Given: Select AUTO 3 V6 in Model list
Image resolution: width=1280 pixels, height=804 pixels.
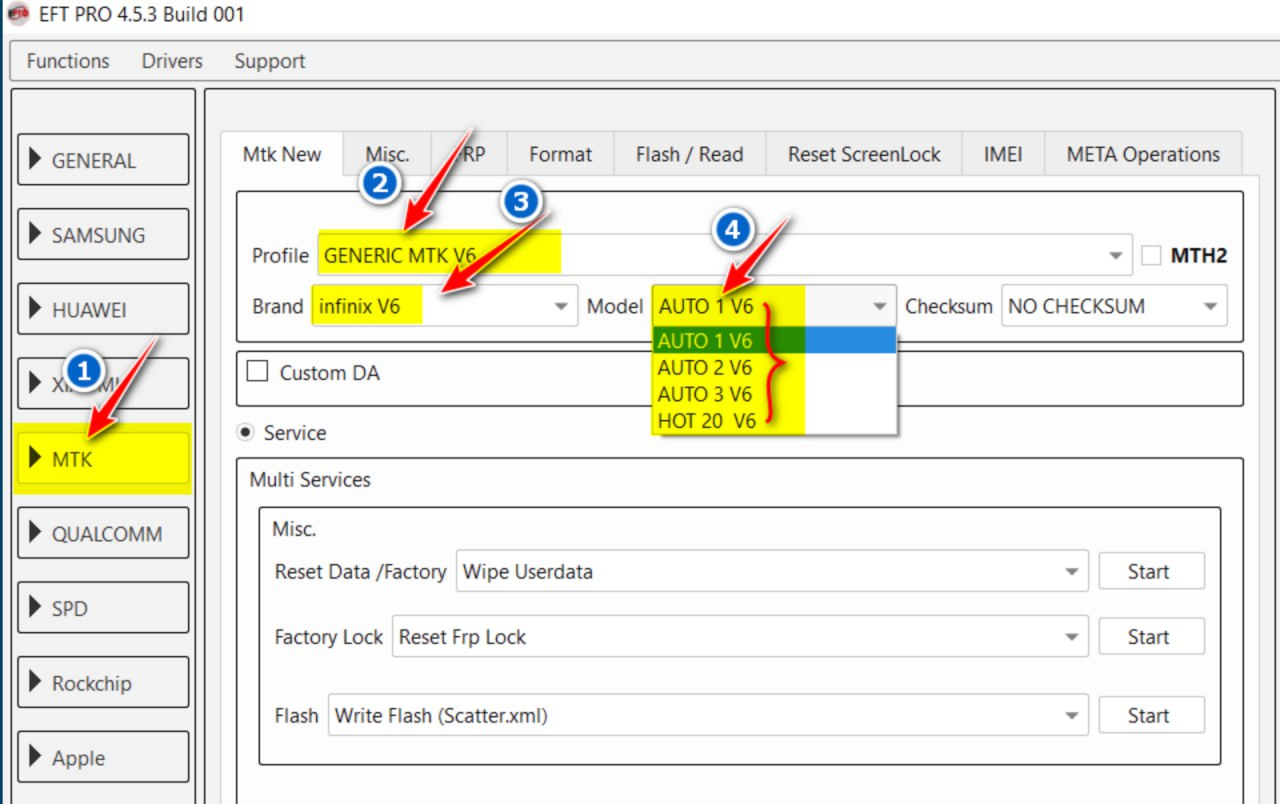Looking at the screenshot, I should click(x=774, y=394).
